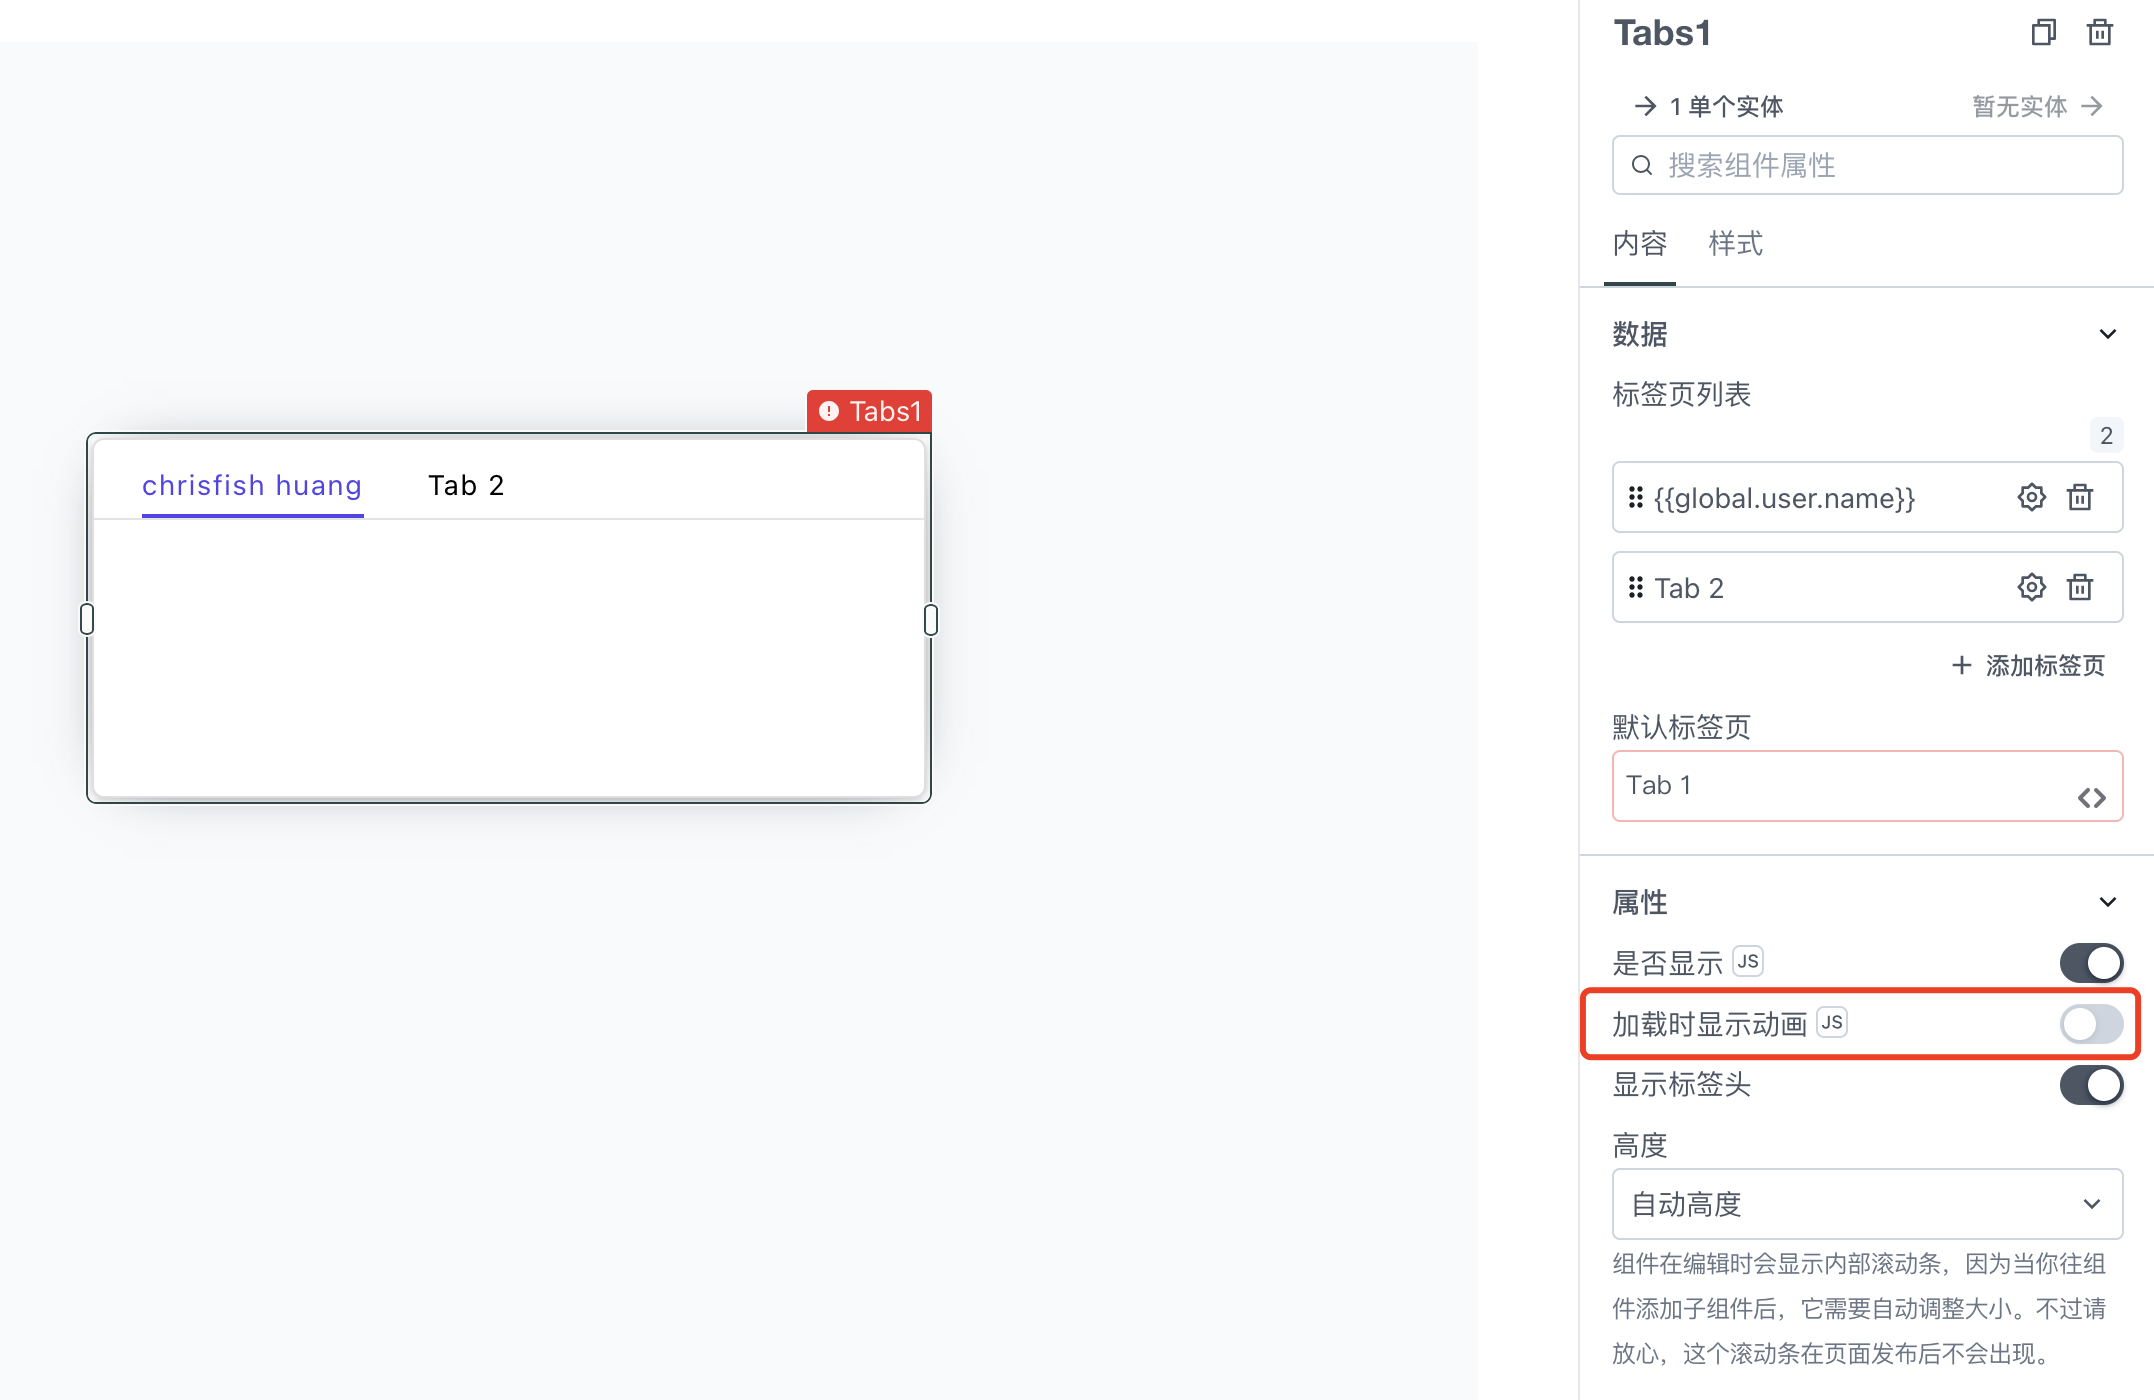Click the 属性 section heading

pyautogui.click(x=1640, y=902)
